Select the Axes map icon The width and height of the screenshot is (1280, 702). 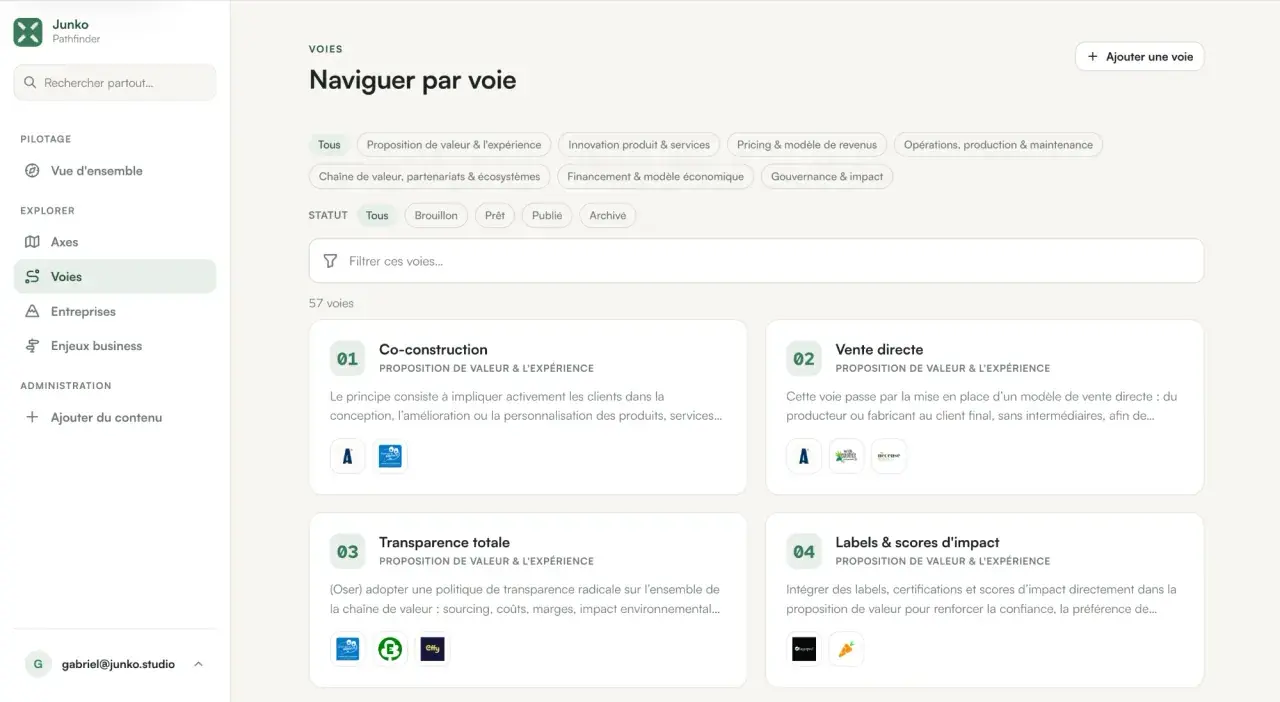(32, 242)
